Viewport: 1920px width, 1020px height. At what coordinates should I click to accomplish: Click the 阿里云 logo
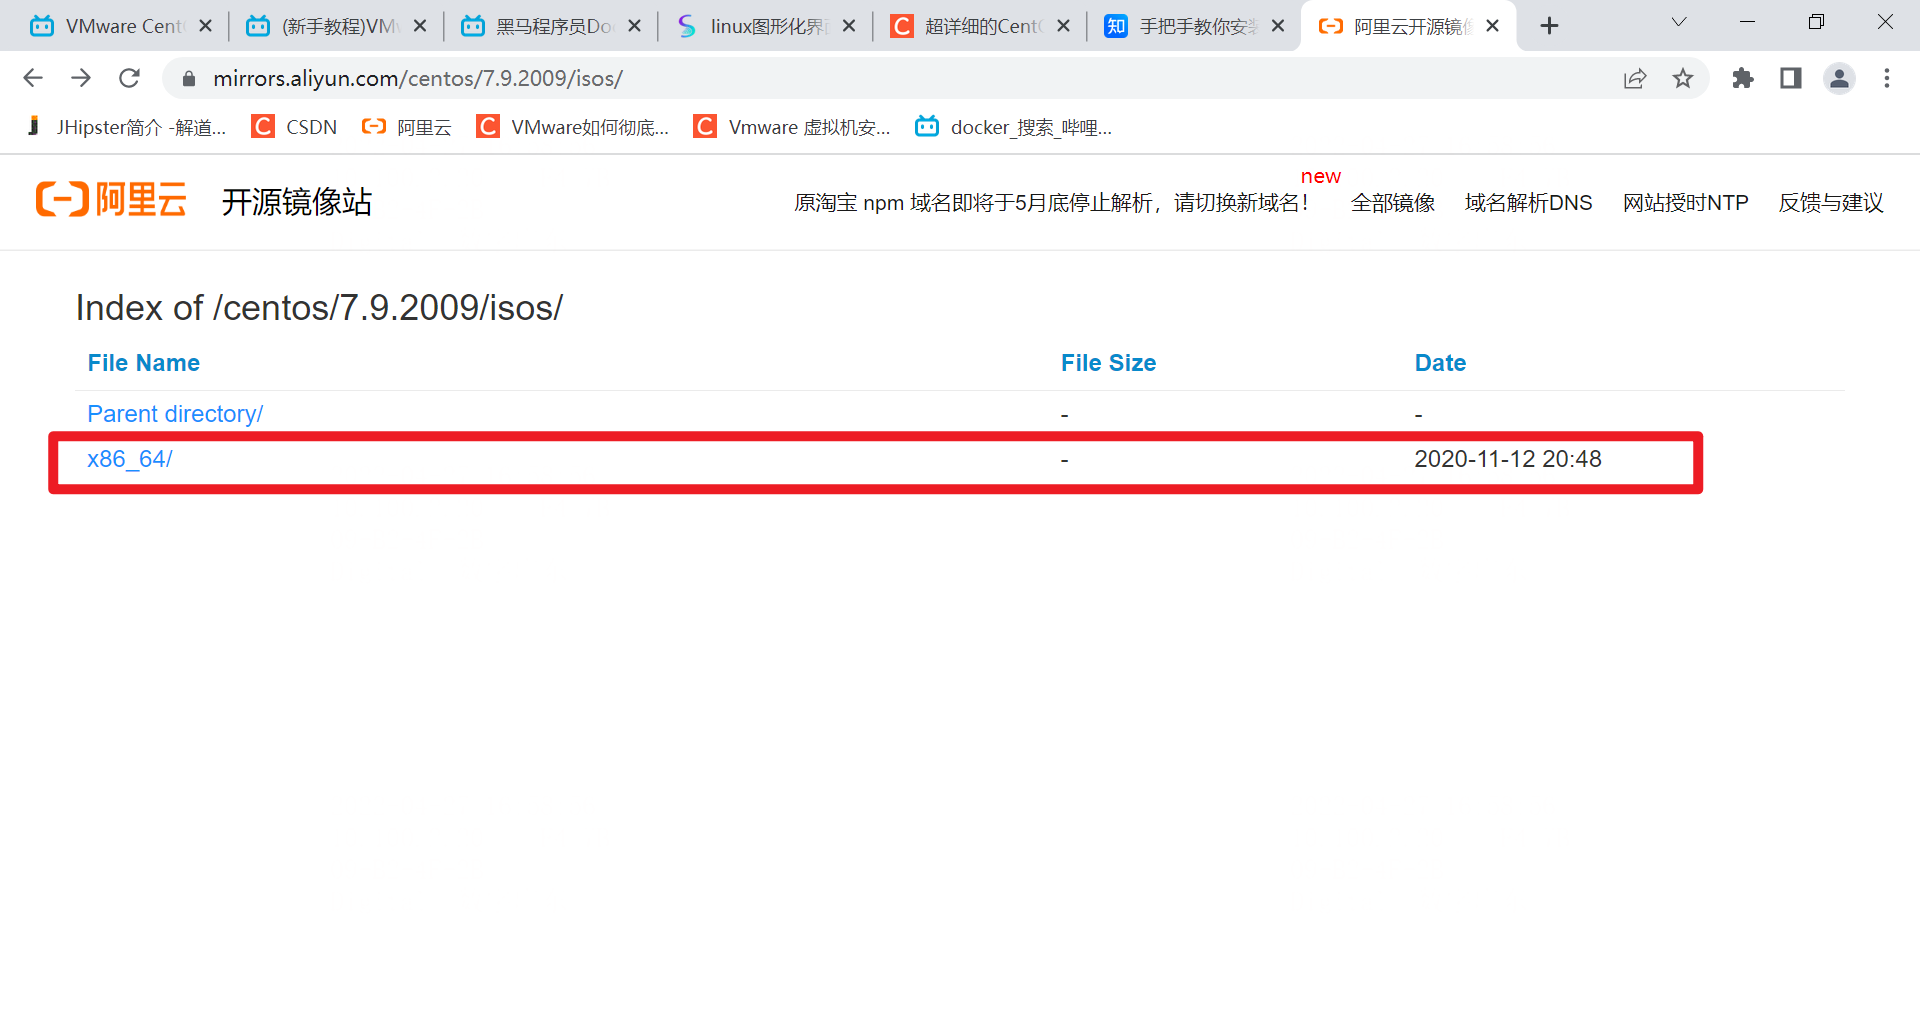pos(111,200)
